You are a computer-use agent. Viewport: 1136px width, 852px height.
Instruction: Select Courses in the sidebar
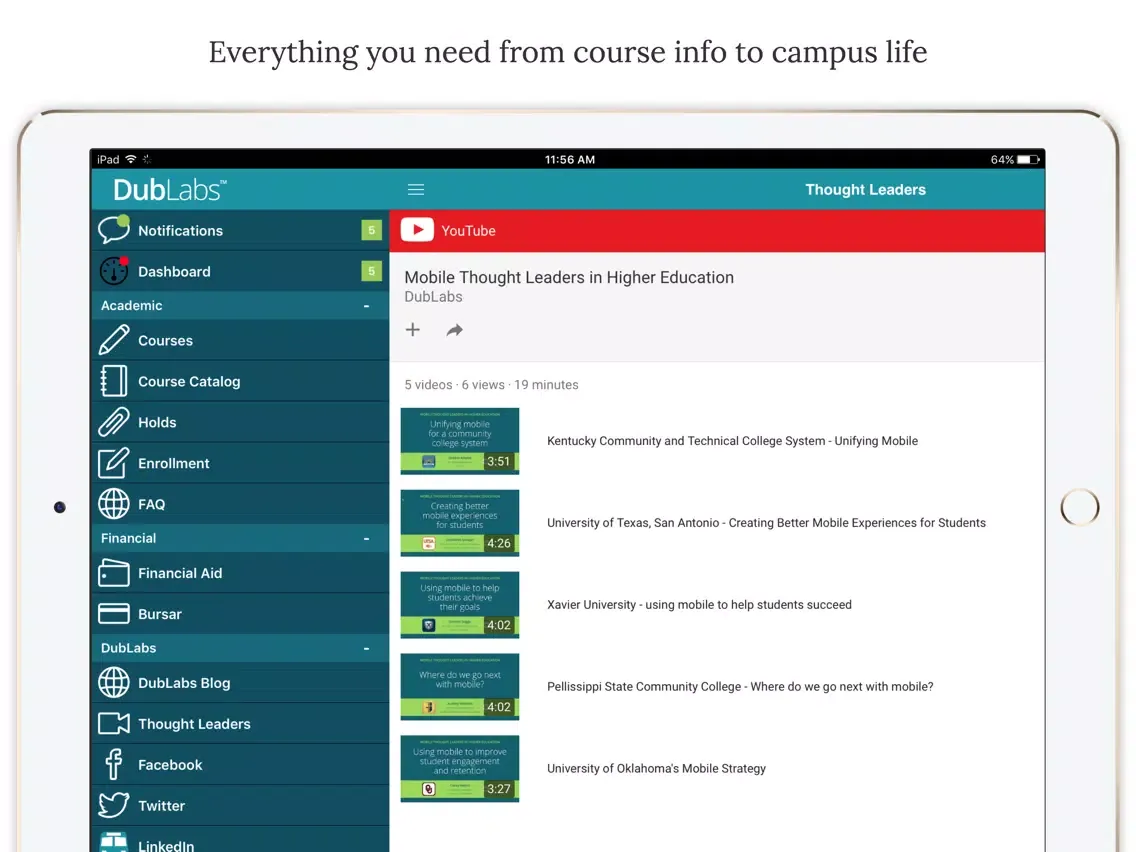241,340
